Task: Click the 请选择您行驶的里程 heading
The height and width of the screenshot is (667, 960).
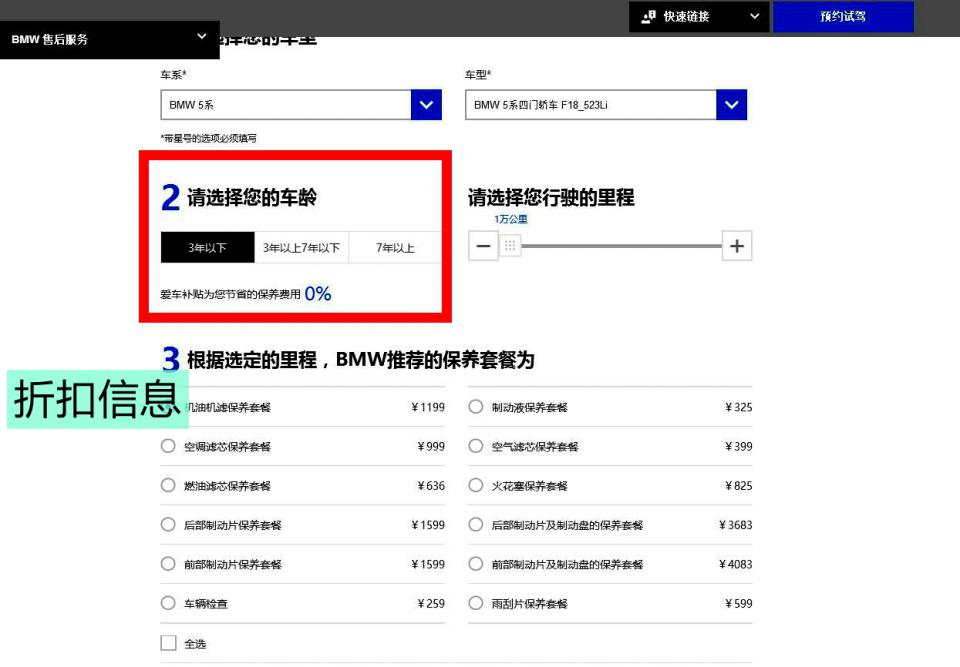Action: (x=551, y=197)
